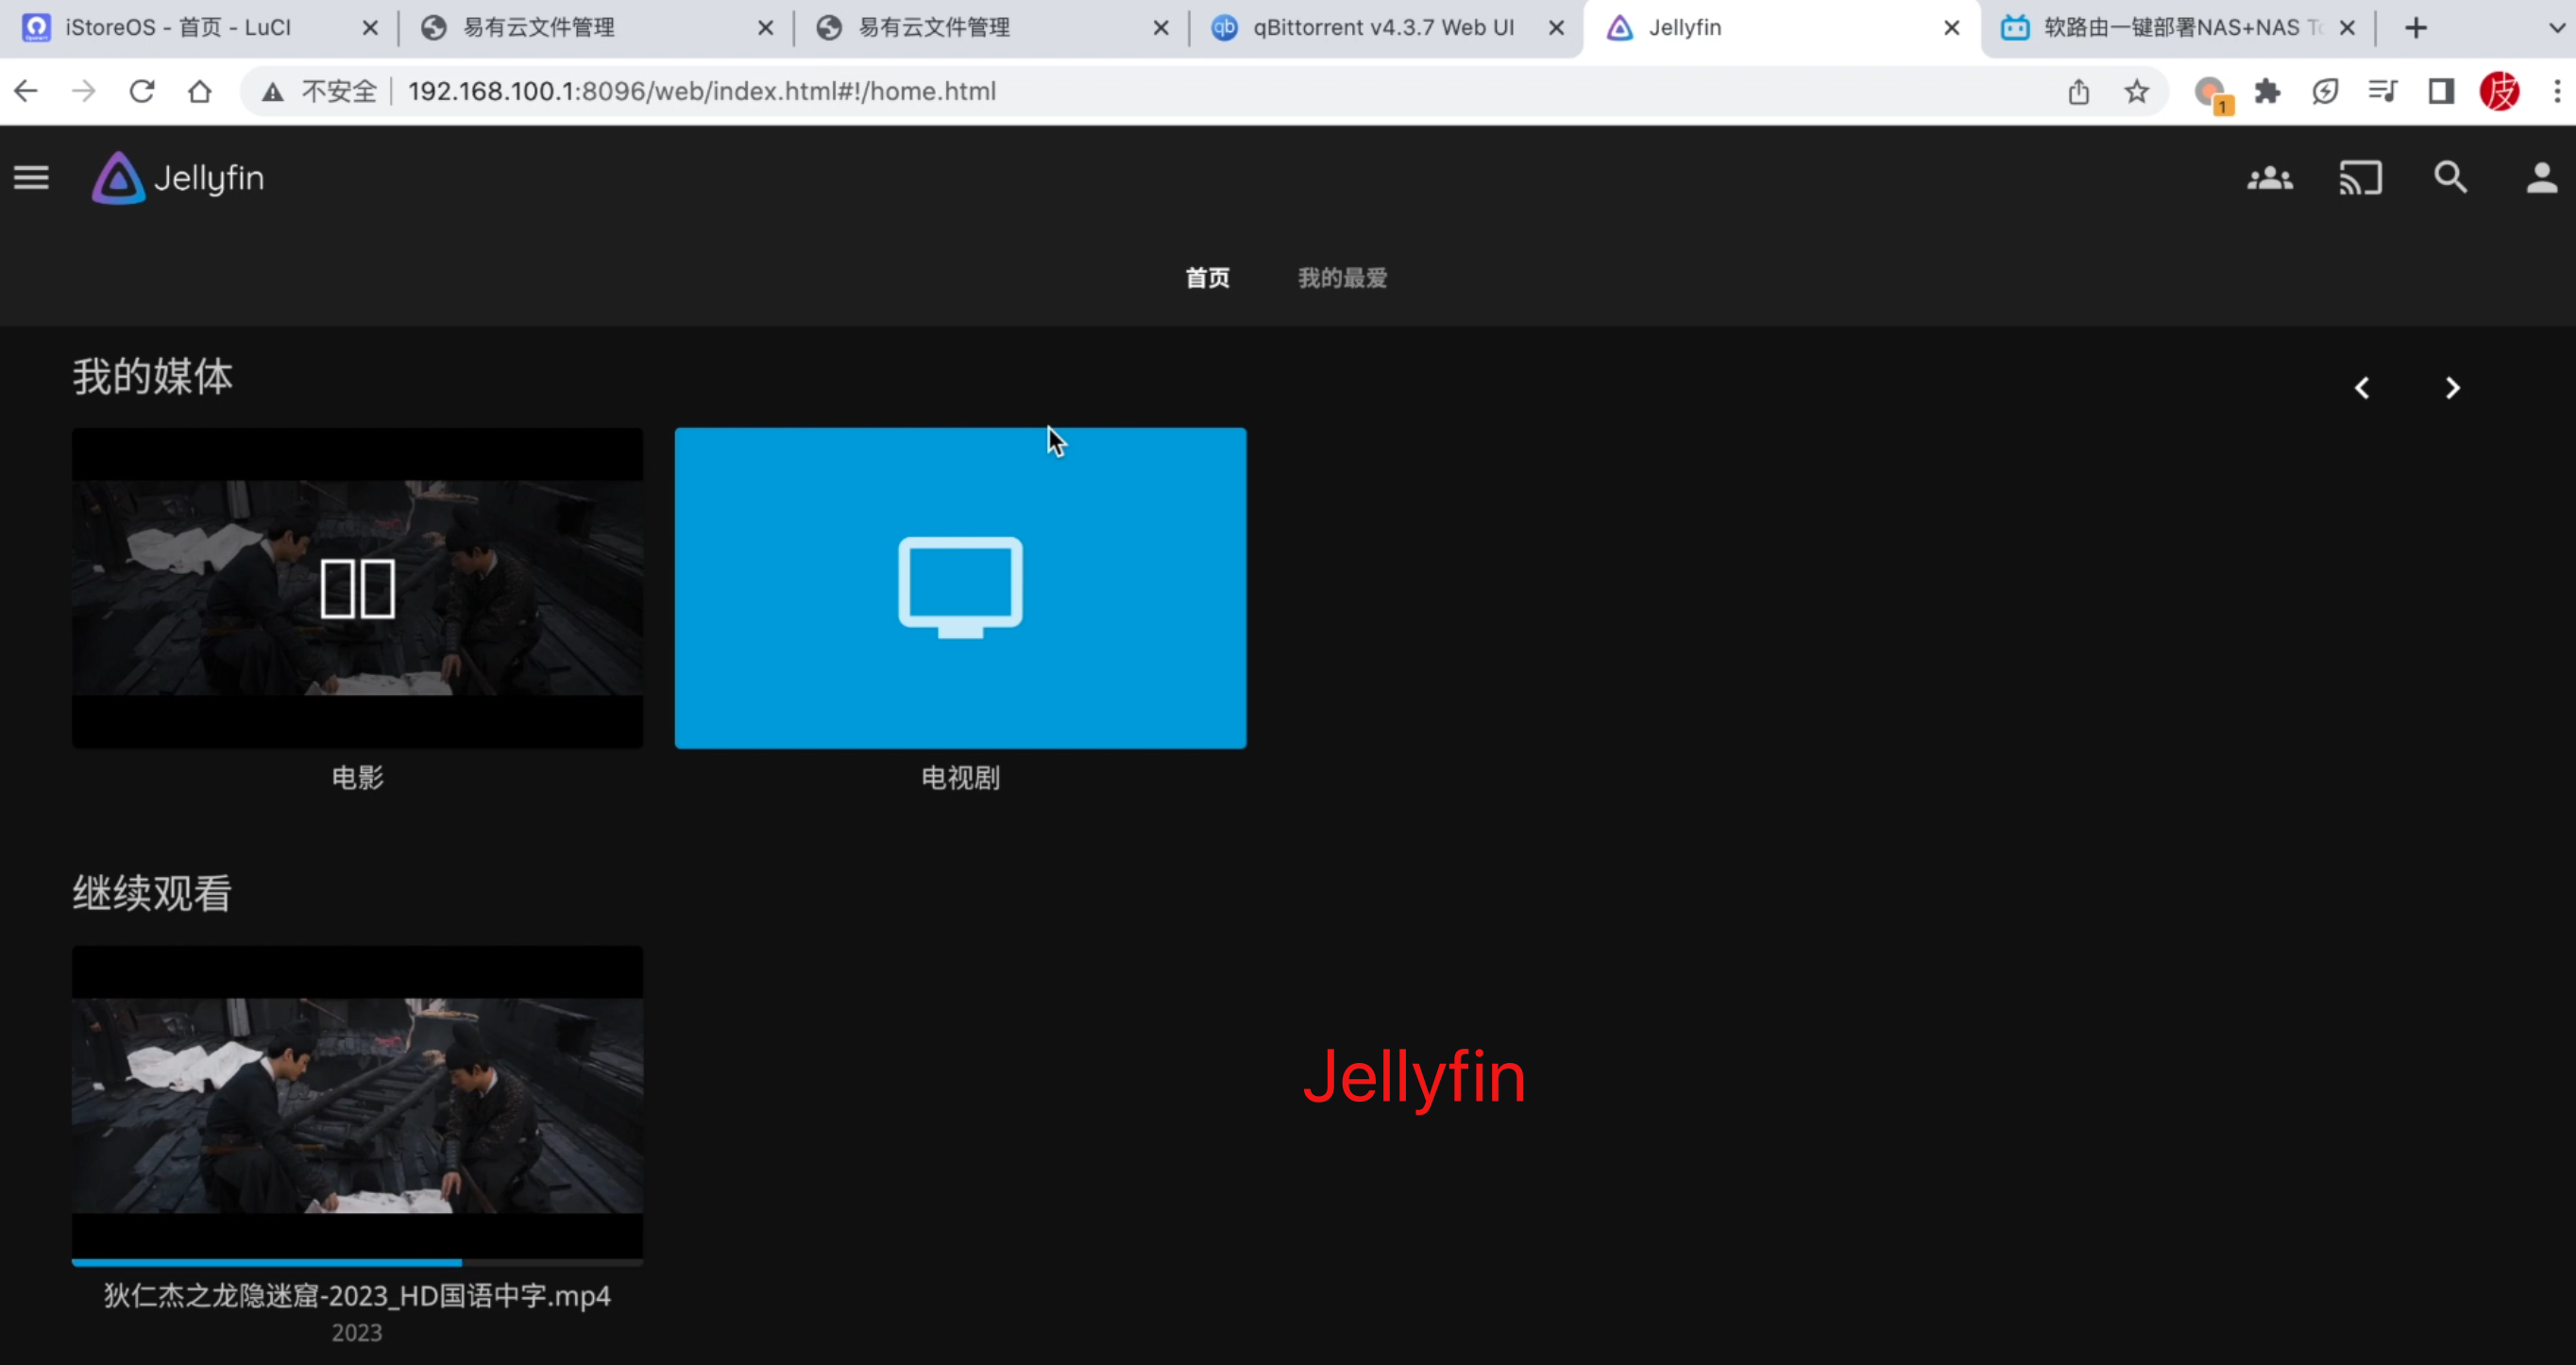Switch to the qBittorrent browser tab
Image resolution: width=2576 pixels, height=1365 pixels.
point(1380,27)
